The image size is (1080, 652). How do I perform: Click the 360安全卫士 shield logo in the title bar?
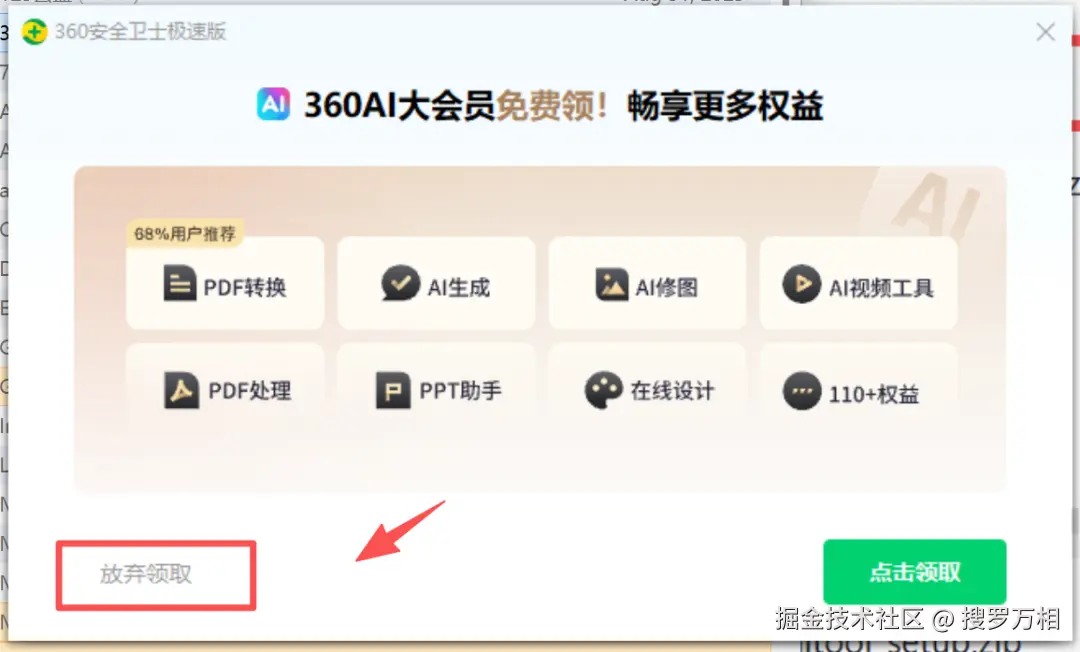click(x=34, y=32)
